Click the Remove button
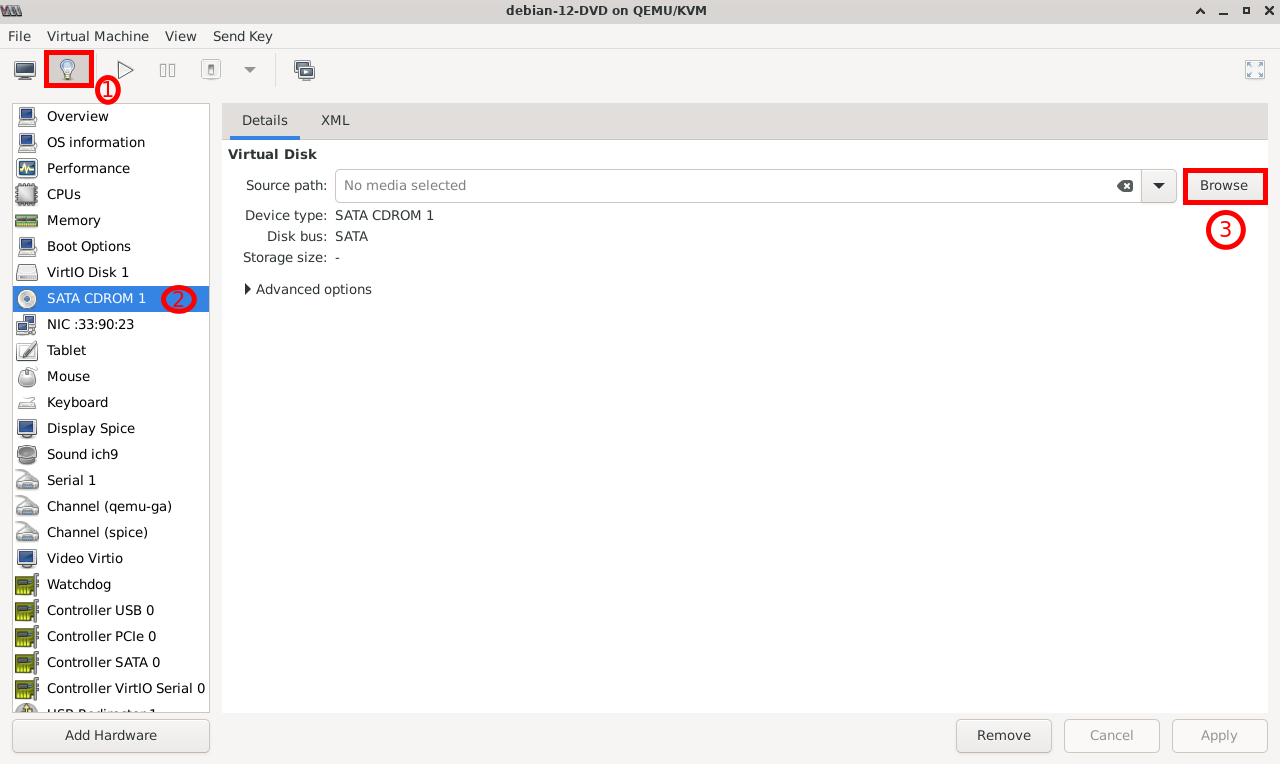The image size is (1280, 764). click(x=1003, y=735)
